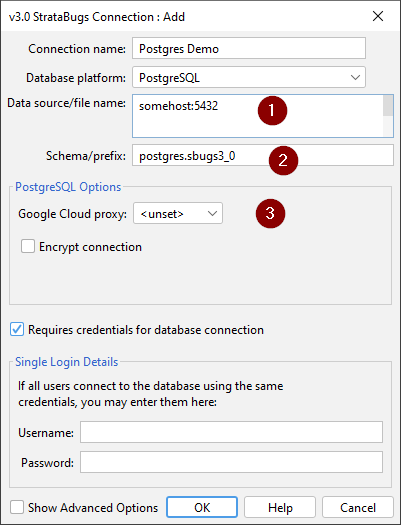Select the 'Data source/file name:' label
The image size is (401, 525).
point(67,103)
